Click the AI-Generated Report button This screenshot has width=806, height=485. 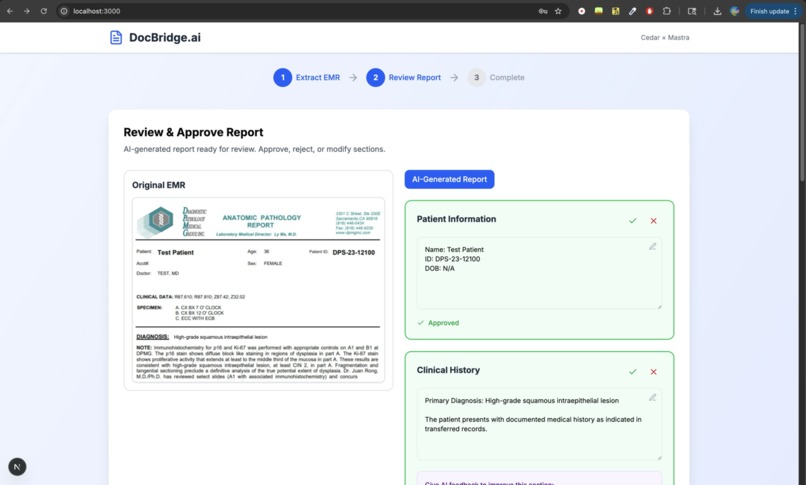click(449, 179)
